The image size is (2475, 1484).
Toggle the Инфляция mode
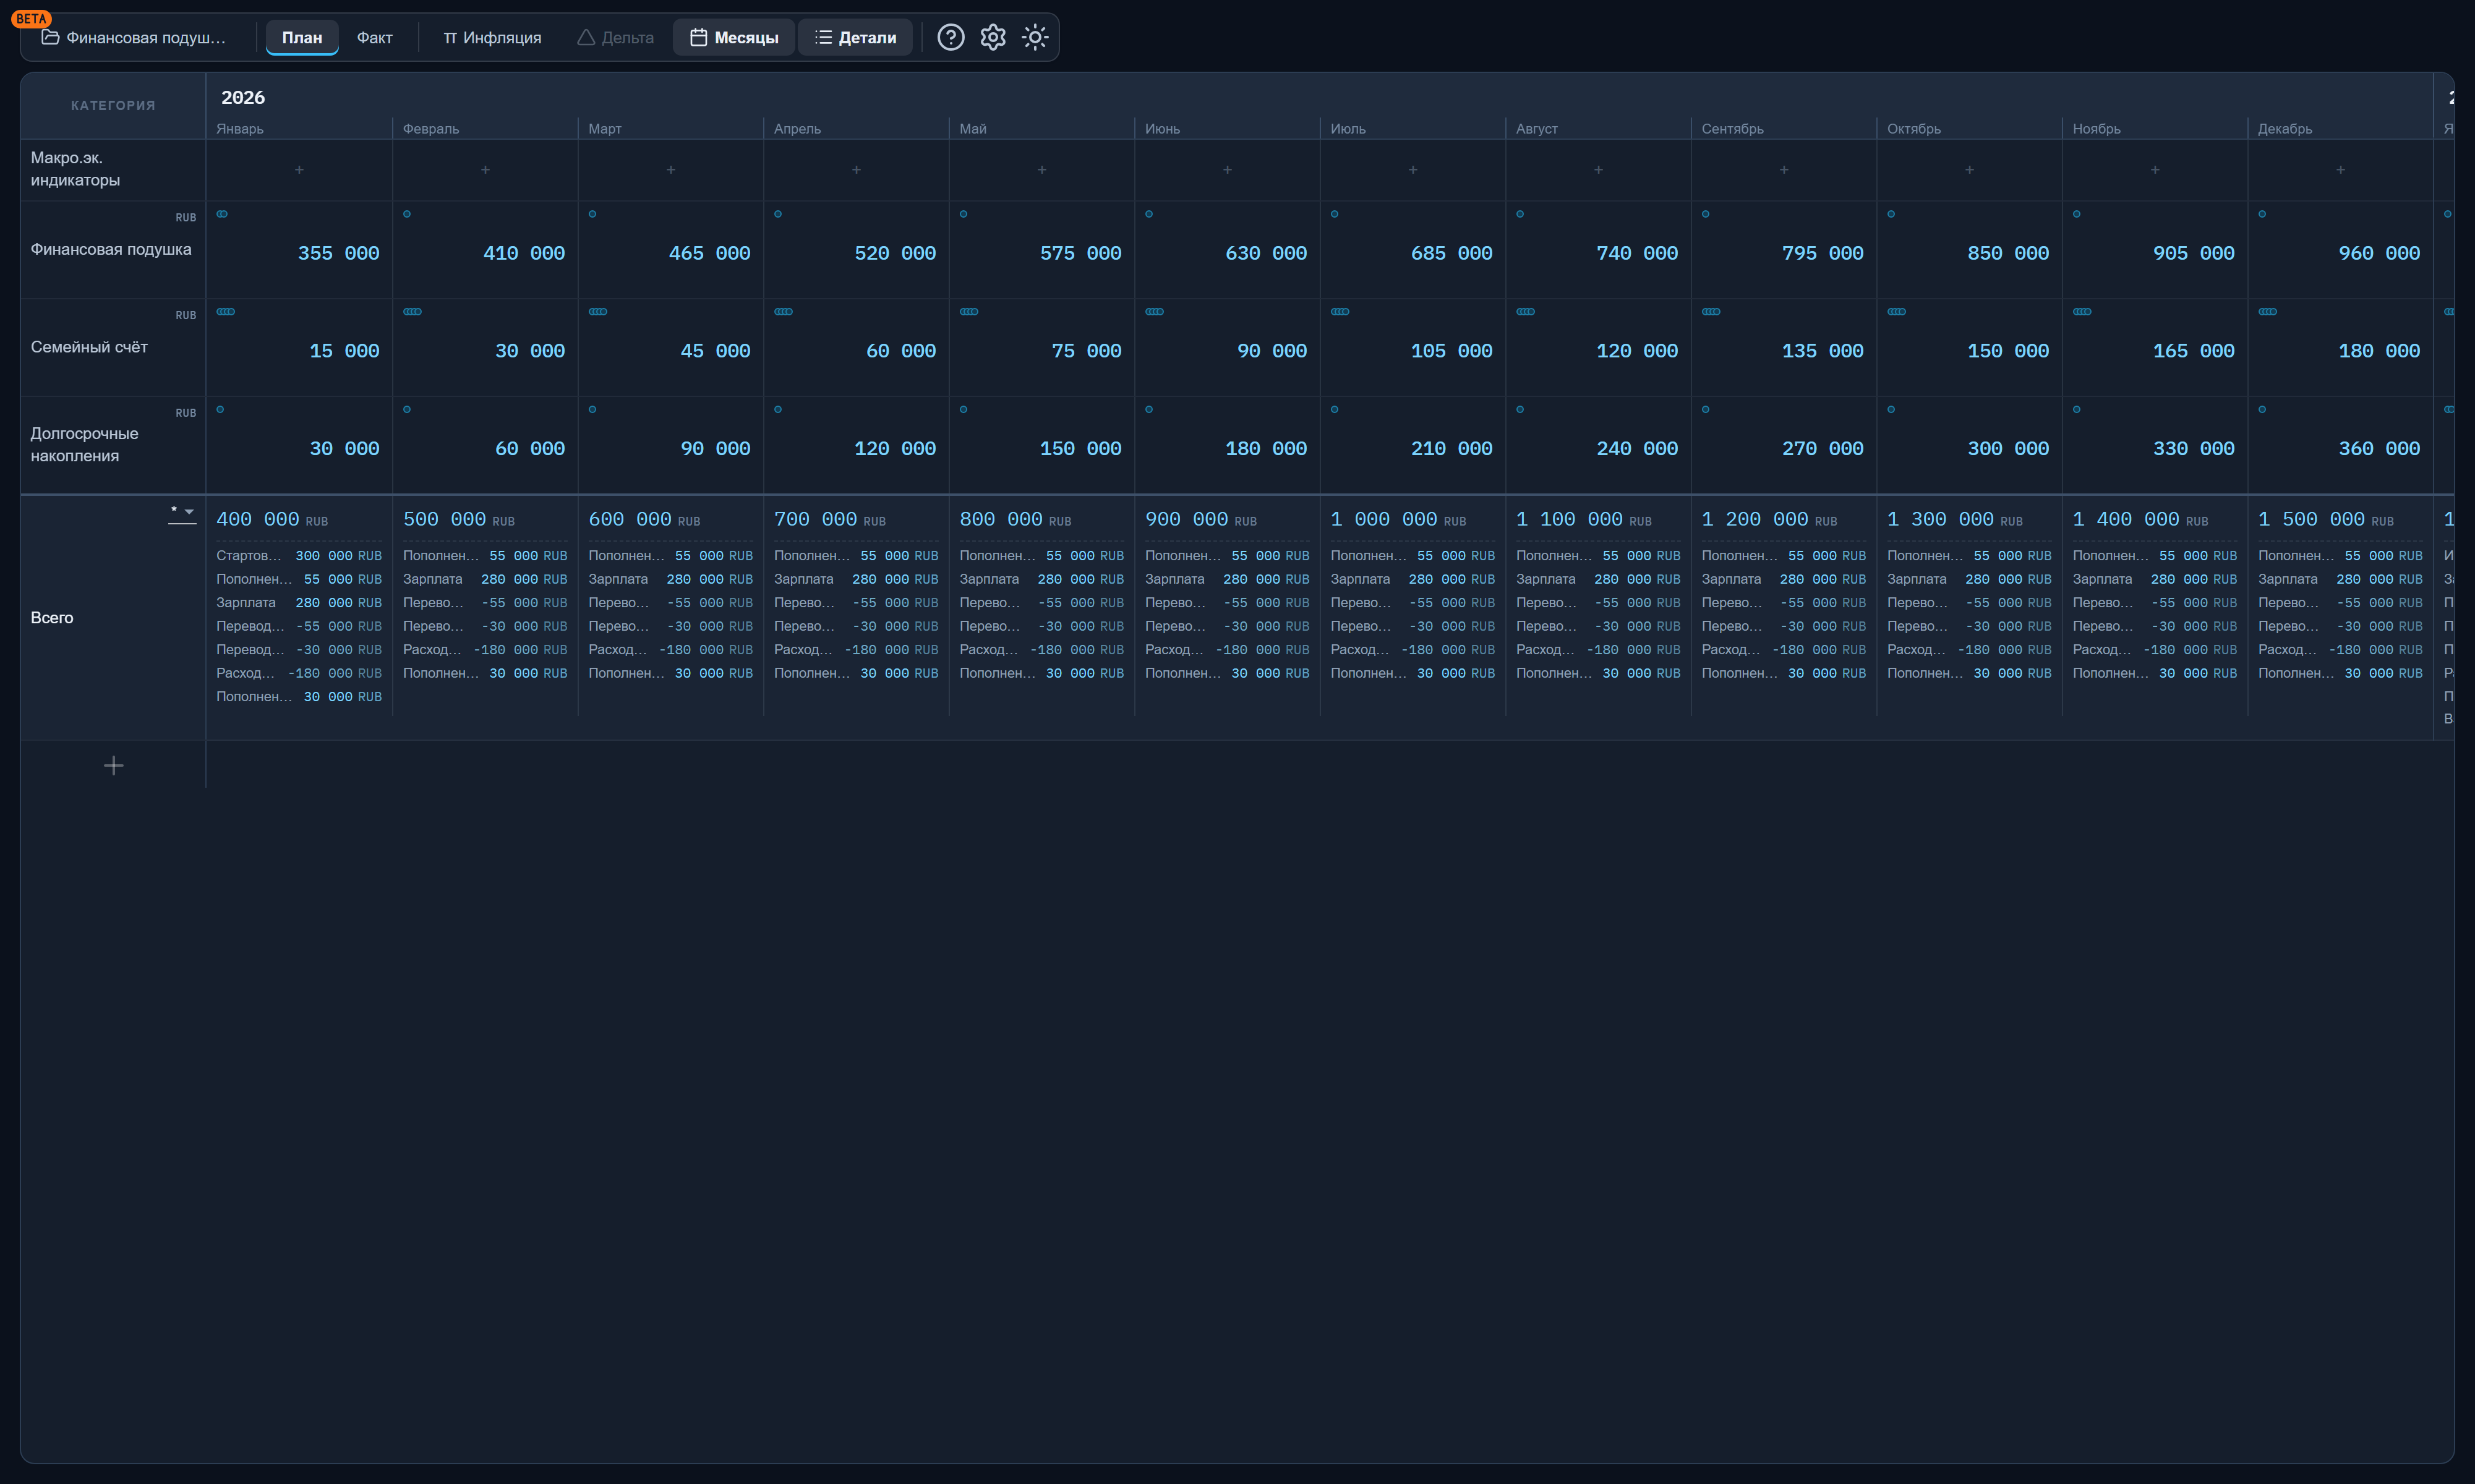[492, 38]
